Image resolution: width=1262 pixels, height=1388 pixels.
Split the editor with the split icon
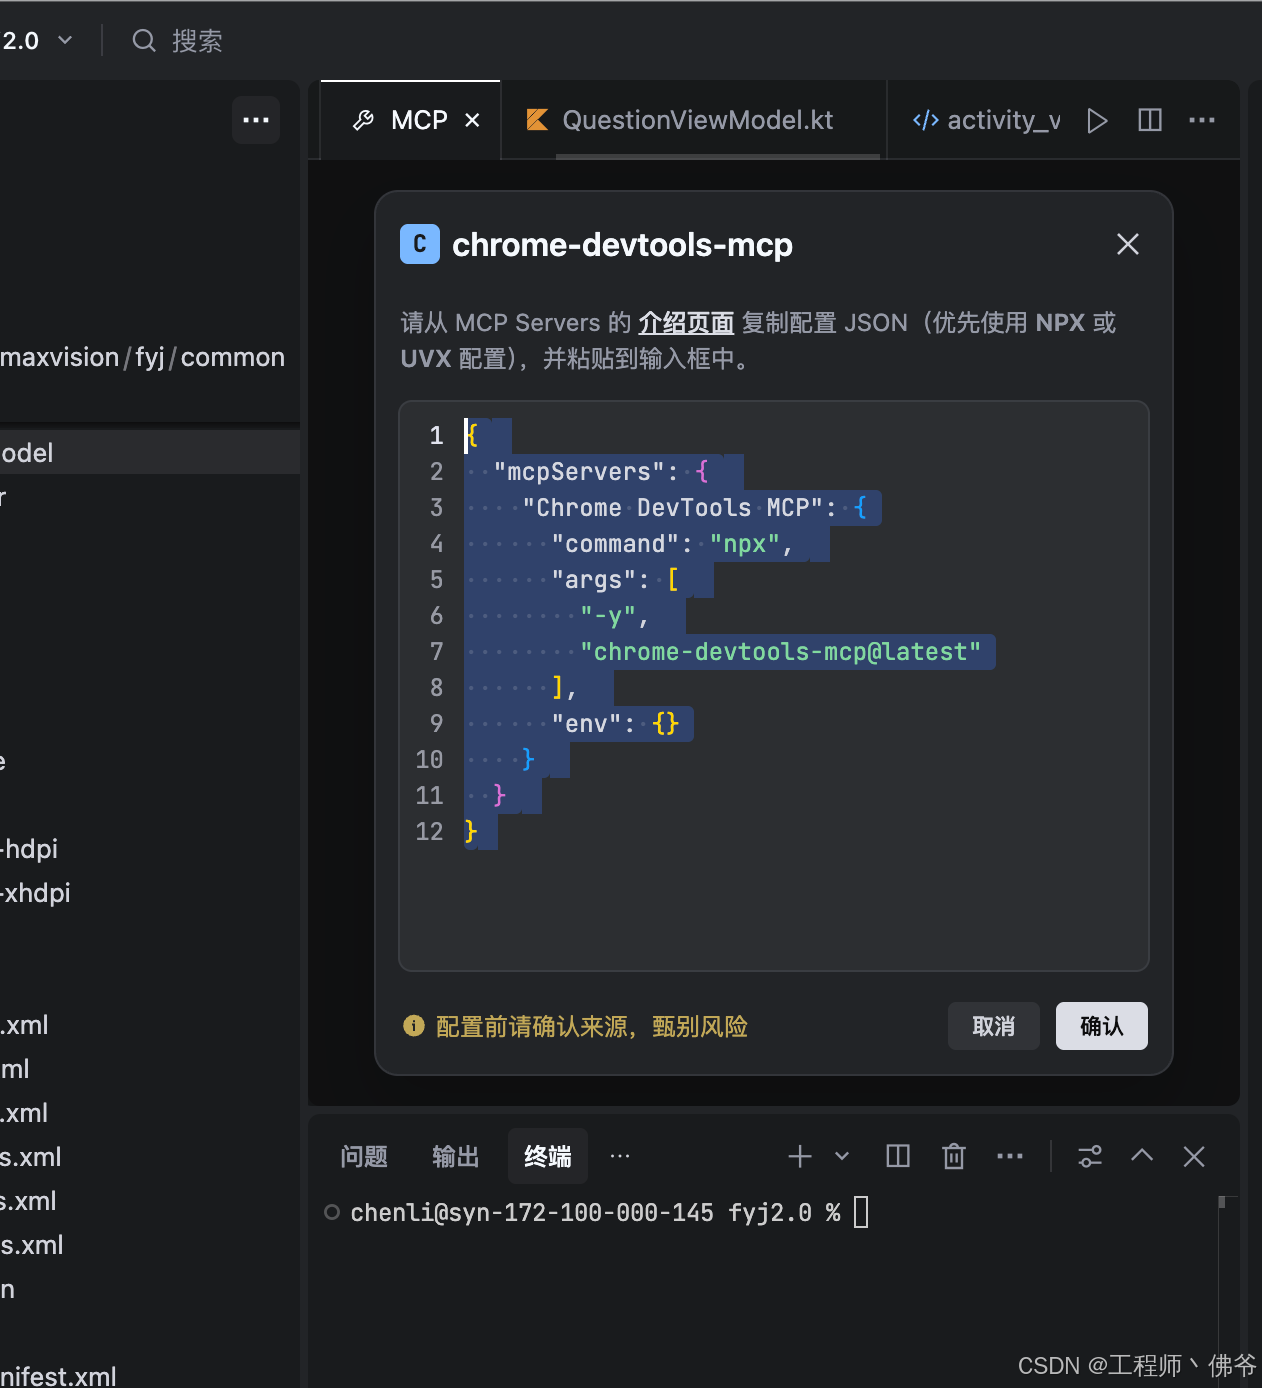click(x=1150, y=120)
